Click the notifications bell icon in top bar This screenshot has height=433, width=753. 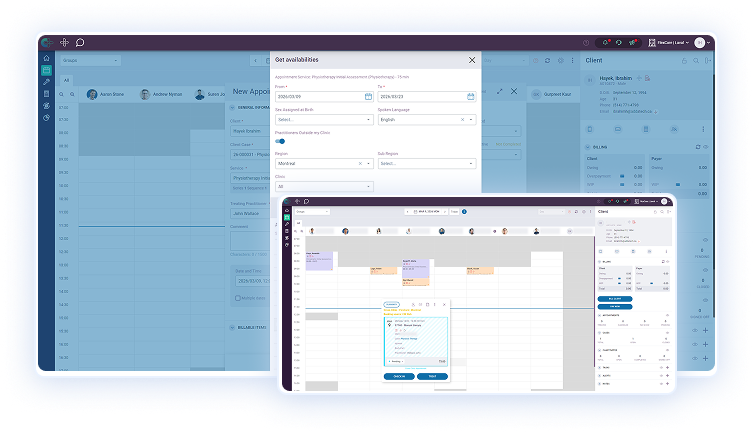605,43
